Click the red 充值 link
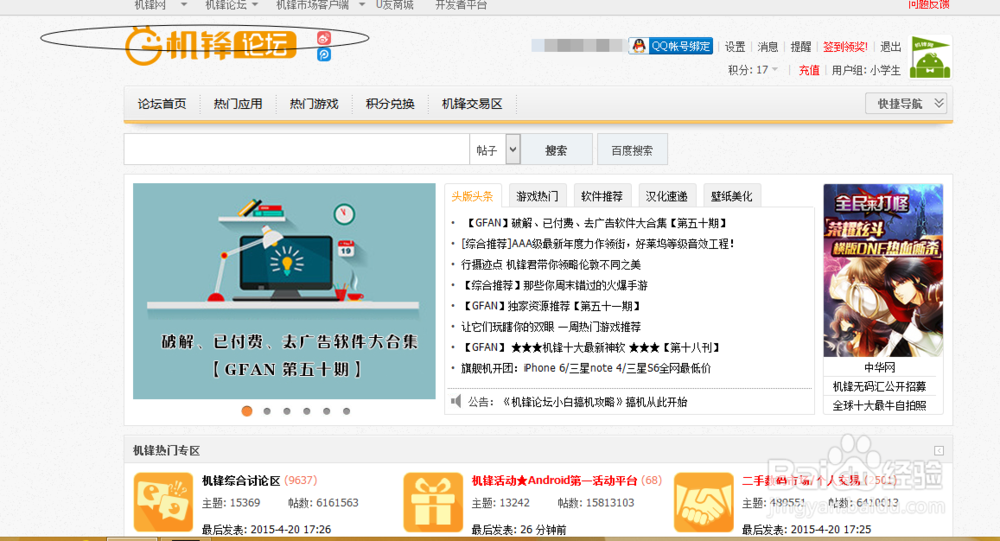 click(809, 70)
